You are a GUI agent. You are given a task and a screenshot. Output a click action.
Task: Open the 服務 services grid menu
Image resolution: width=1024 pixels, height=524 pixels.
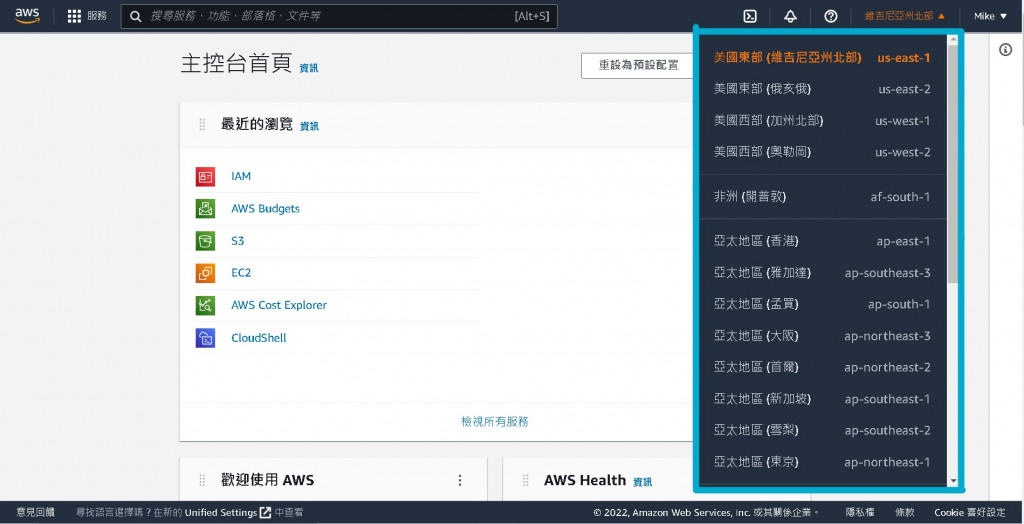click(87, 16)
